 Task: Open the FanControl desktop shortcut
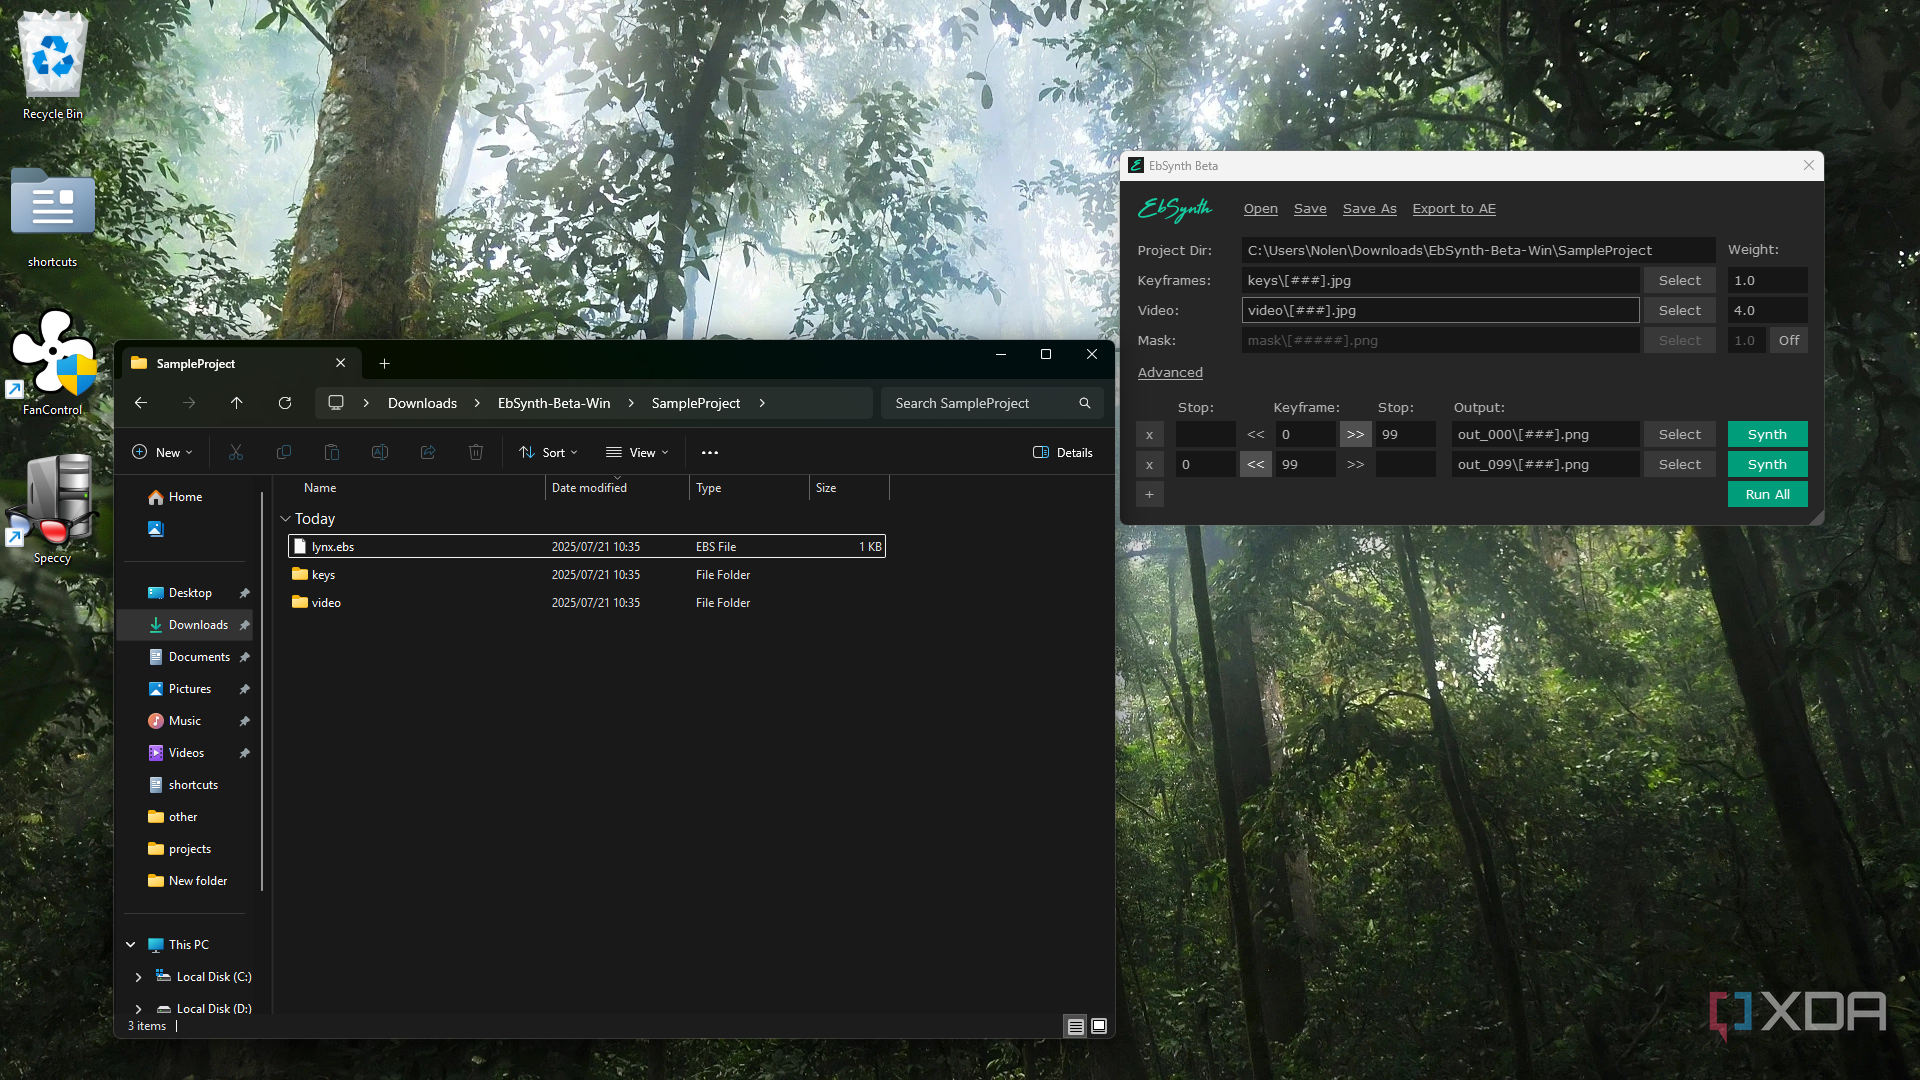53,362
